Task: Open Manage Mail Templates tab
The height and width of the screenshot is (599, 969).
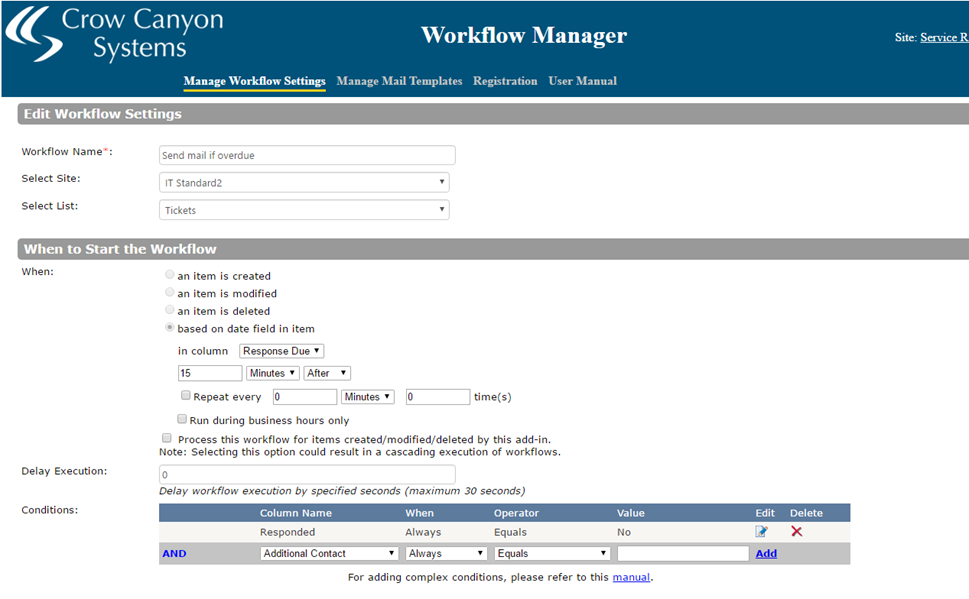Action: pos(399,81)
